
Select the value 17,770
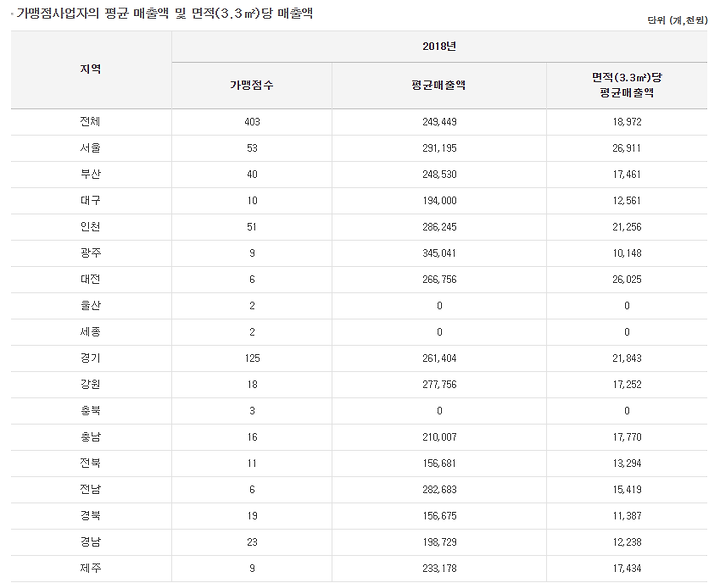pos(627,437)
